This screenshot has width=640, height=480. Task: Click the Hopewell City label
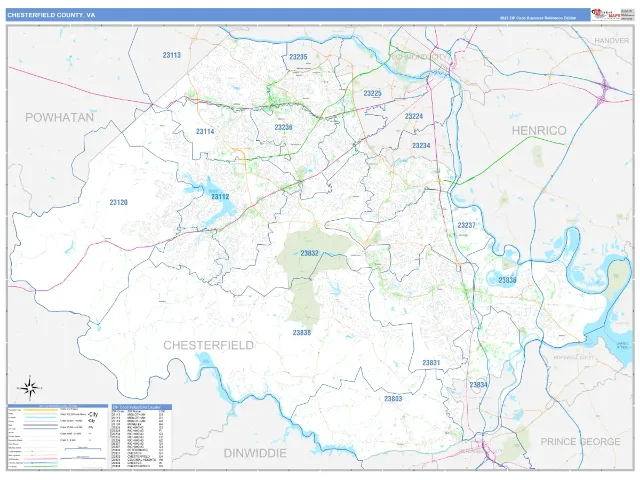573,358
